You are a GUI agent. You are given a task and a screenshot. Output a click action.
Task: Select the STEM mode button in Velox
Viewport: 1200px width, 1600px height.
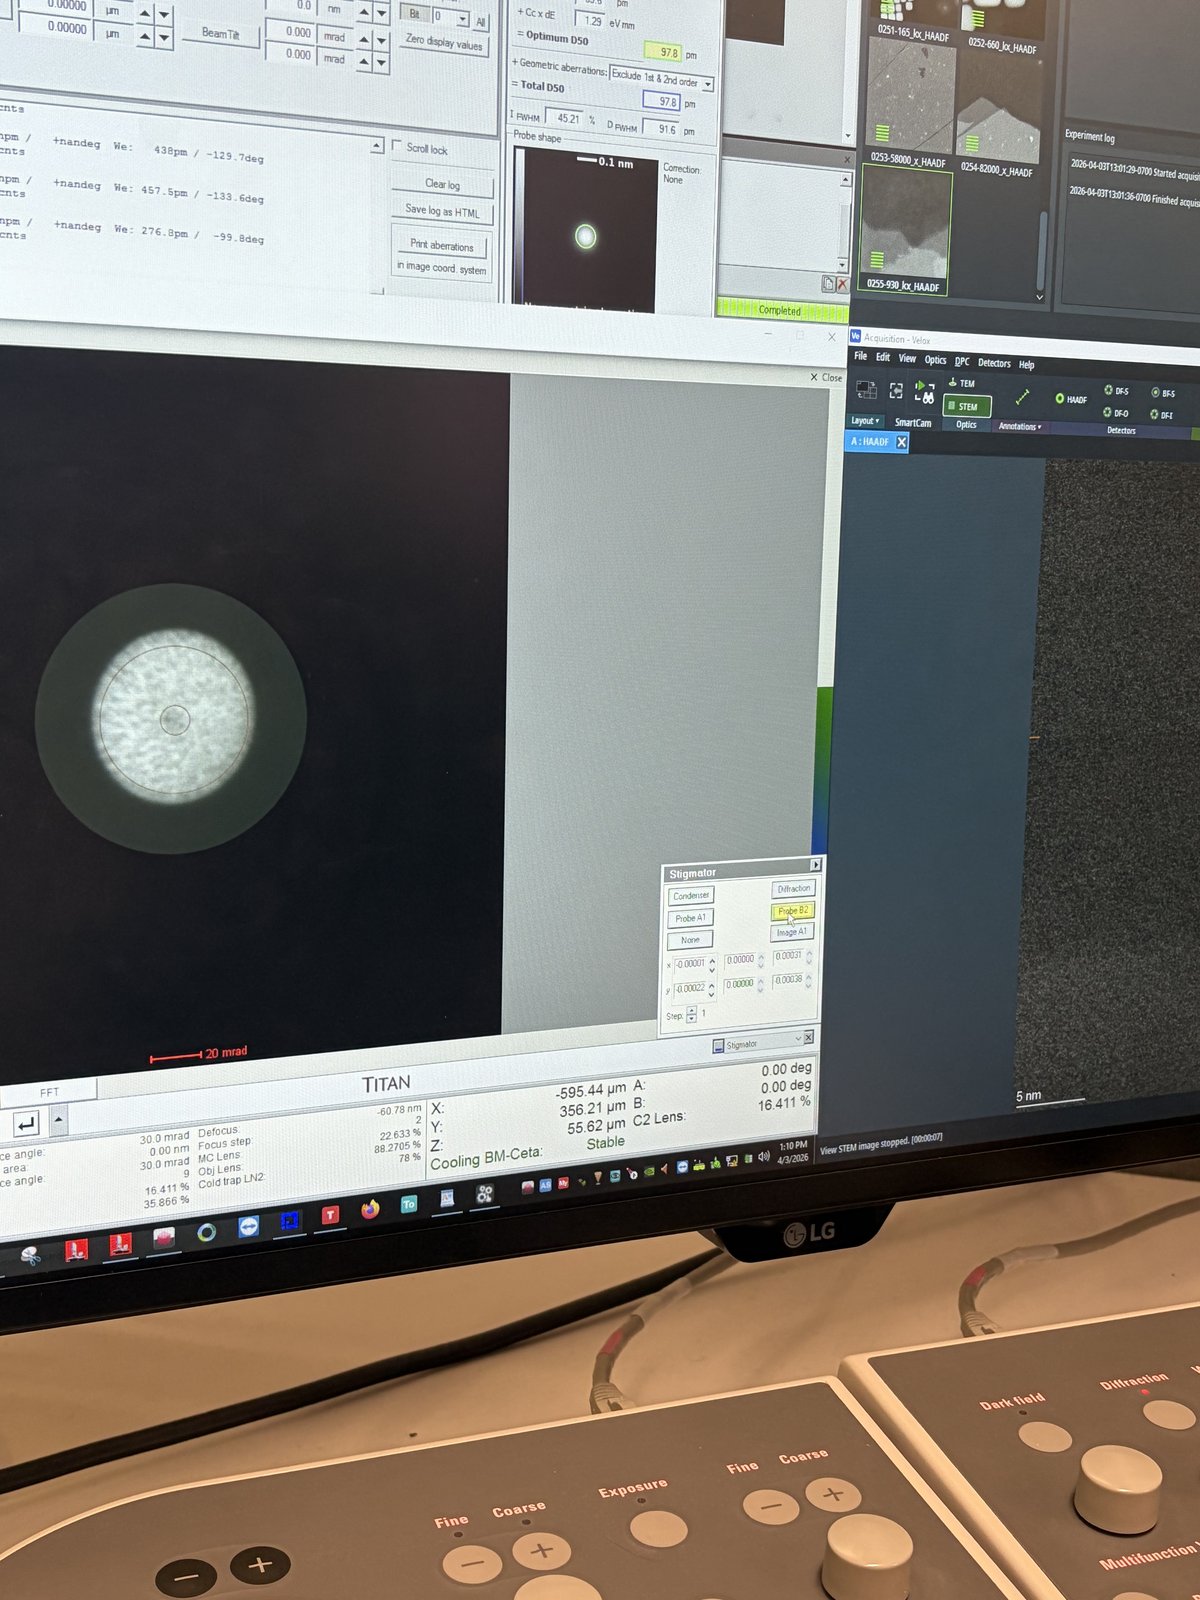pyautogui.click(x=966, y=406)
